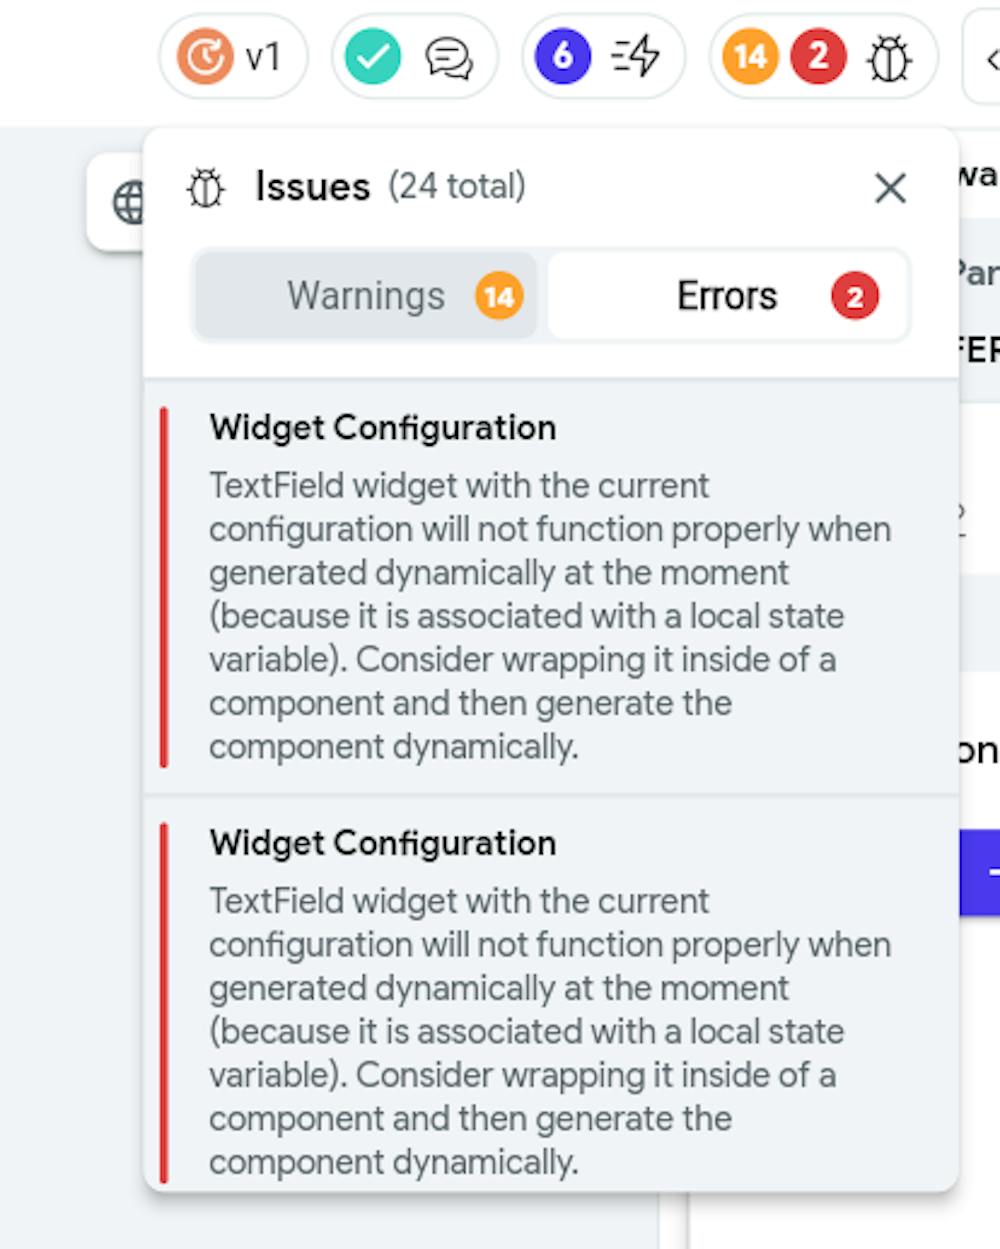Click the purple 6 actions badge
Screen dimensions: 1000x1249
(563, 57)
